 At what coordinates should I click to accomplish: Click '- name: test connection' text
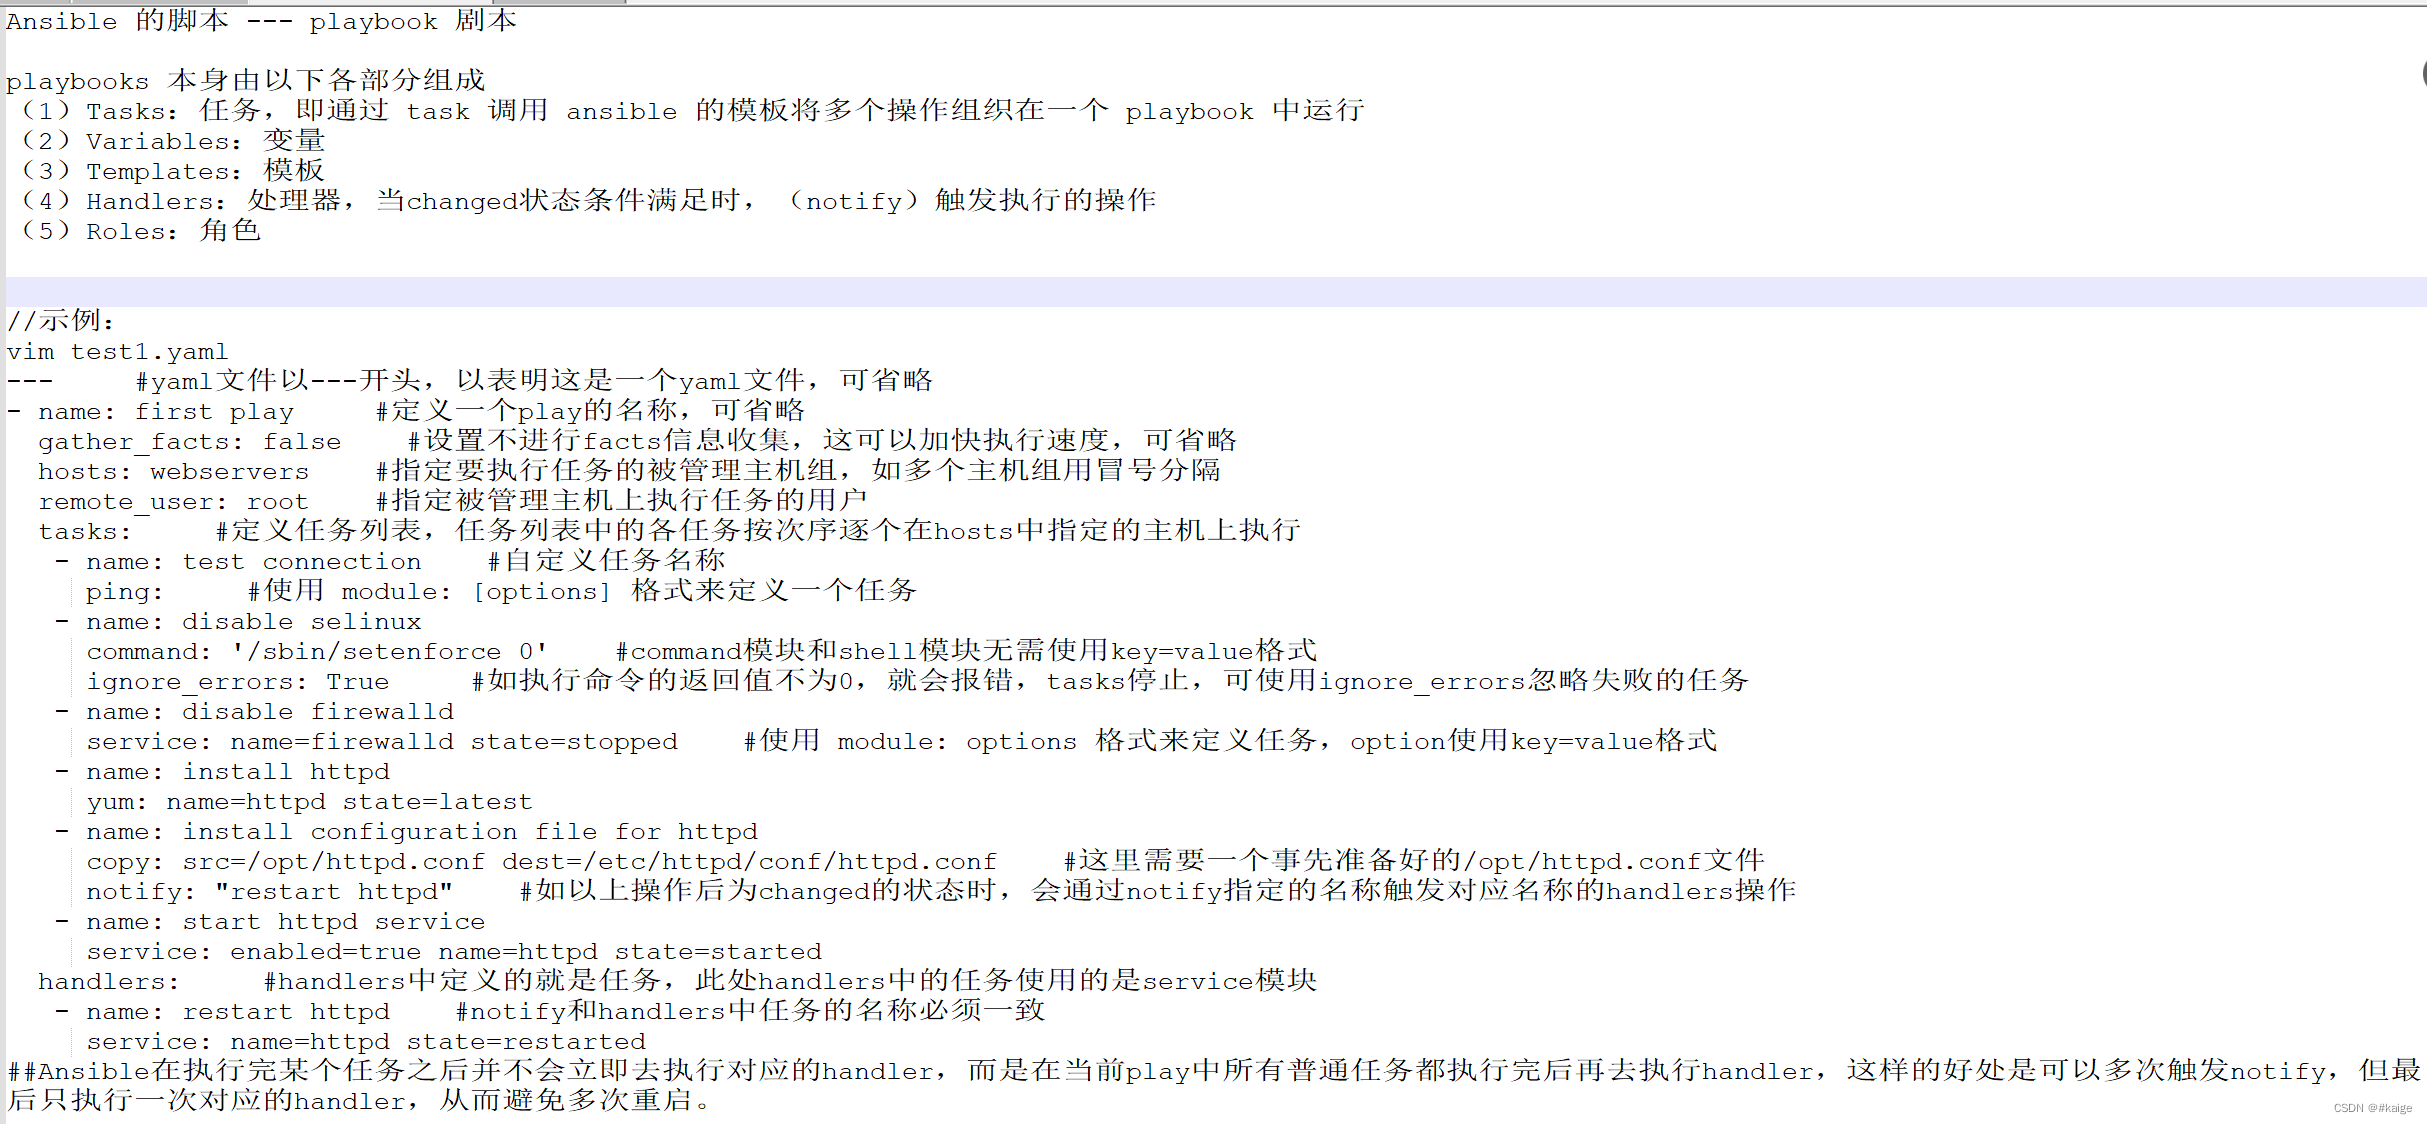[238, 562]
